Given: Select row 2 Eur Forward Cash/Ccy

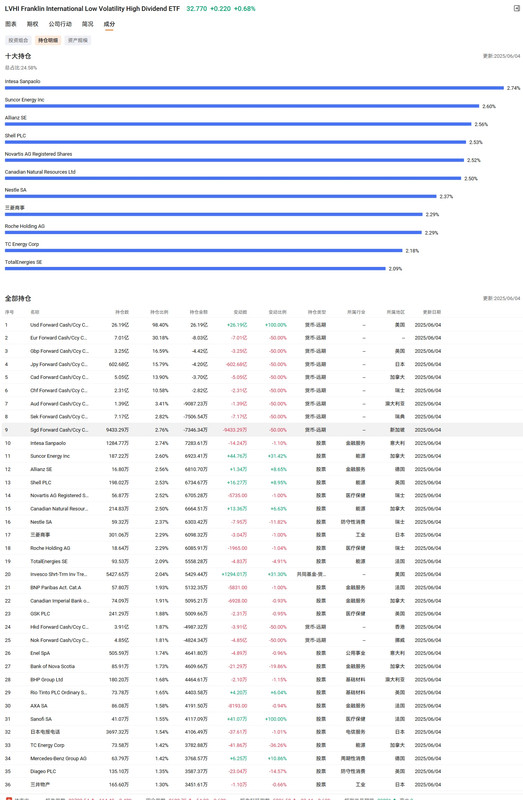Looking at the screenshot, I should point(261,338).
